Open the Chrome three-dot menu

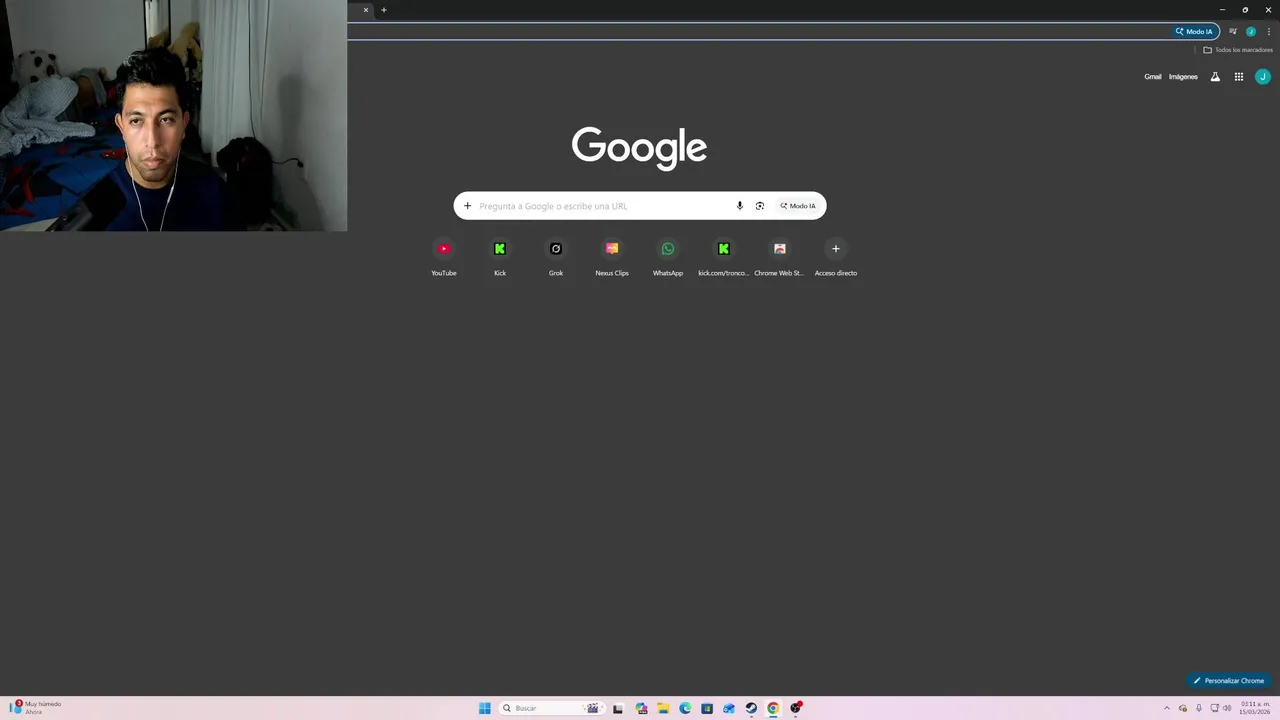point(1269,31)
